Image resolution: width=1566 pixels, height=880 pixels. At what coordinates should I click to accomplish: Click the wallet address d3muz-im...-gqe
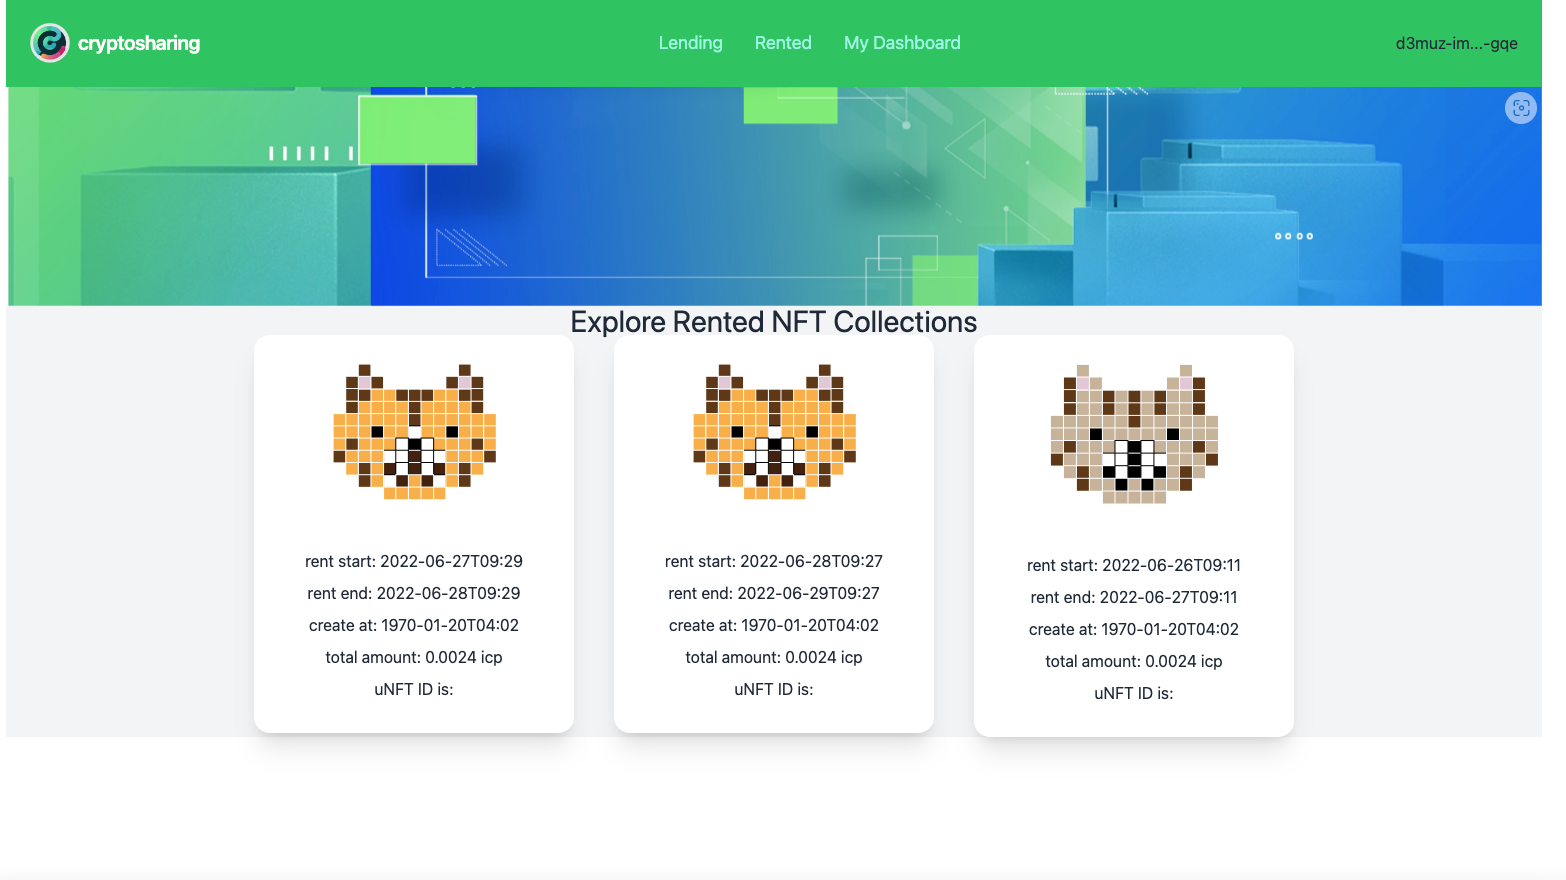pyautogui.click(x=1456, y=43)
